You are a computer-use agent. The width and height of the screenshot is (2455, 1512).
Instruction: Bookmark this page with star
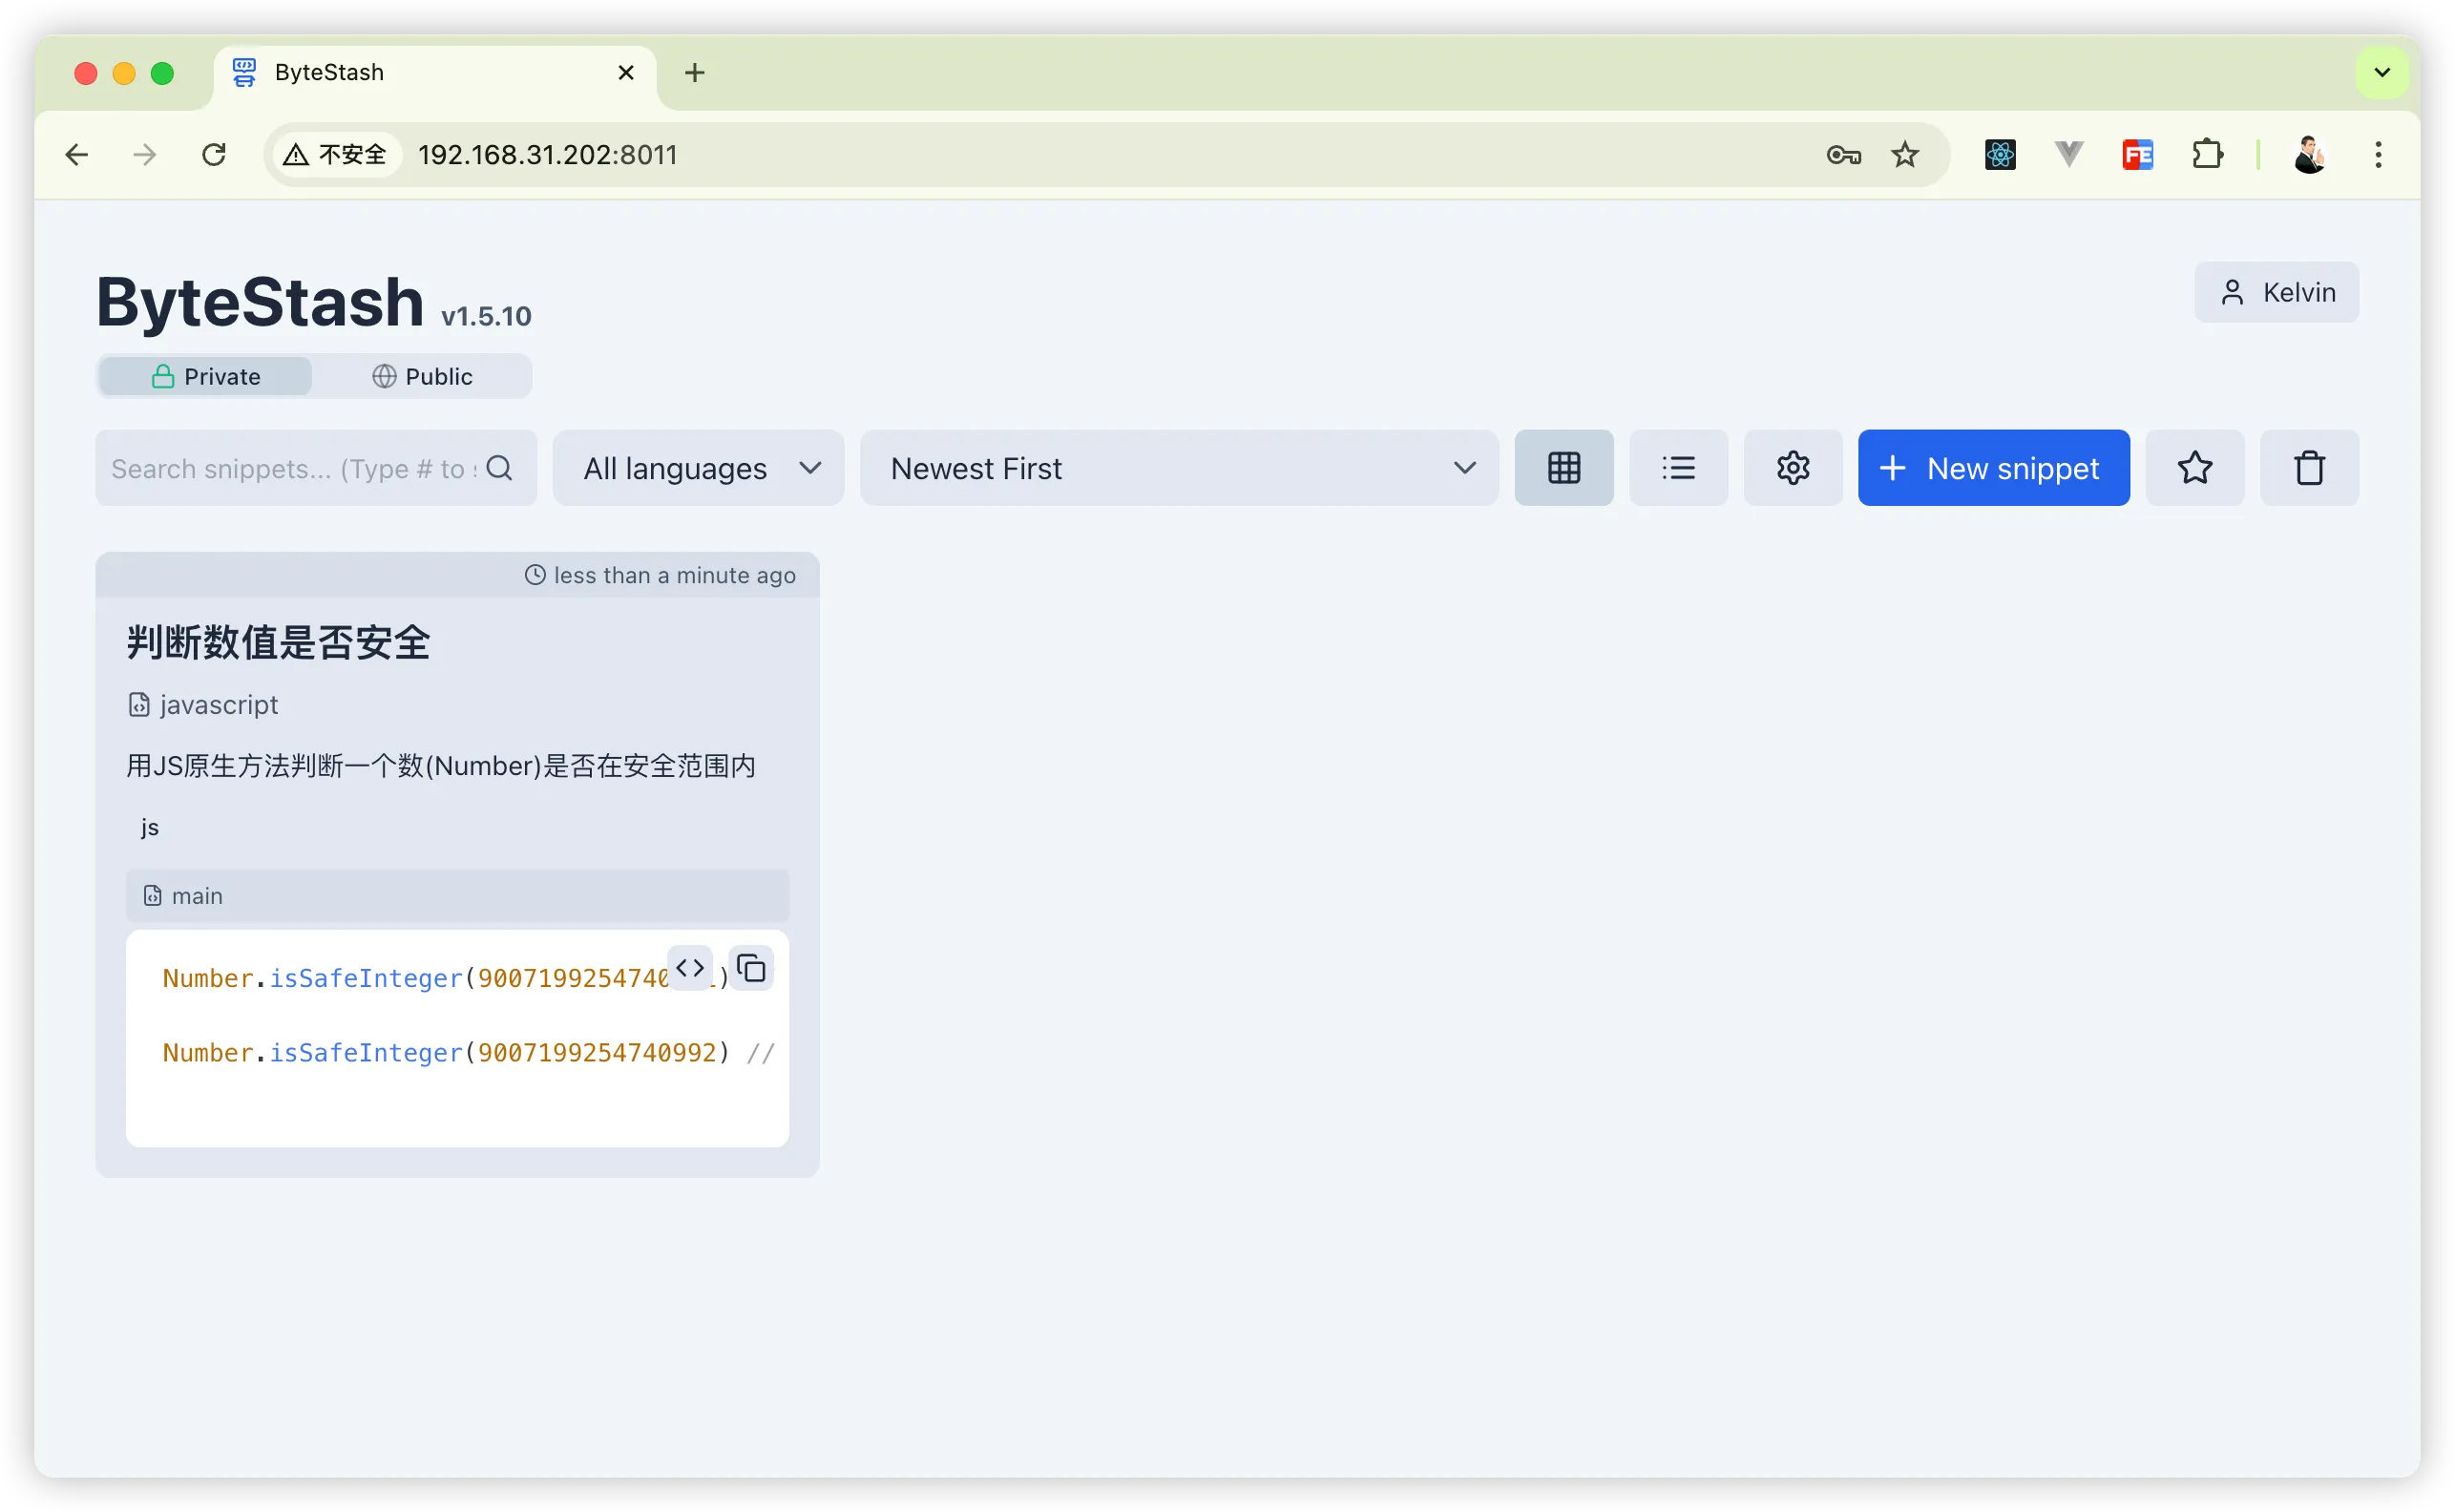[1905, 155]
